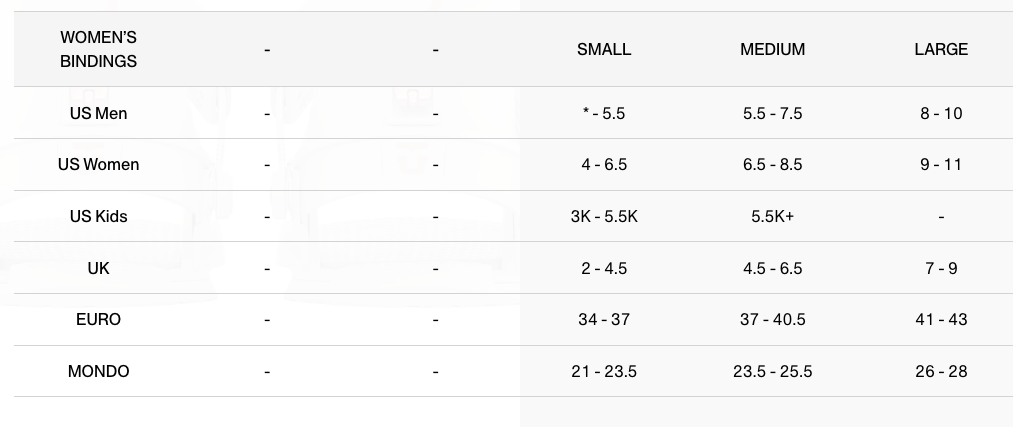
Task: Select the SMALL column header
Action: click(x=604, y=49)
